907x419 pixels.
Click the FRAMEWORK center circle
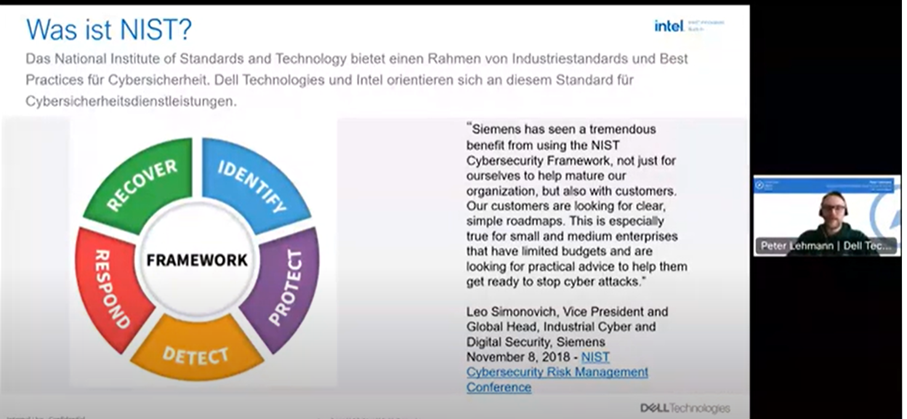click(x=197, y=260)
